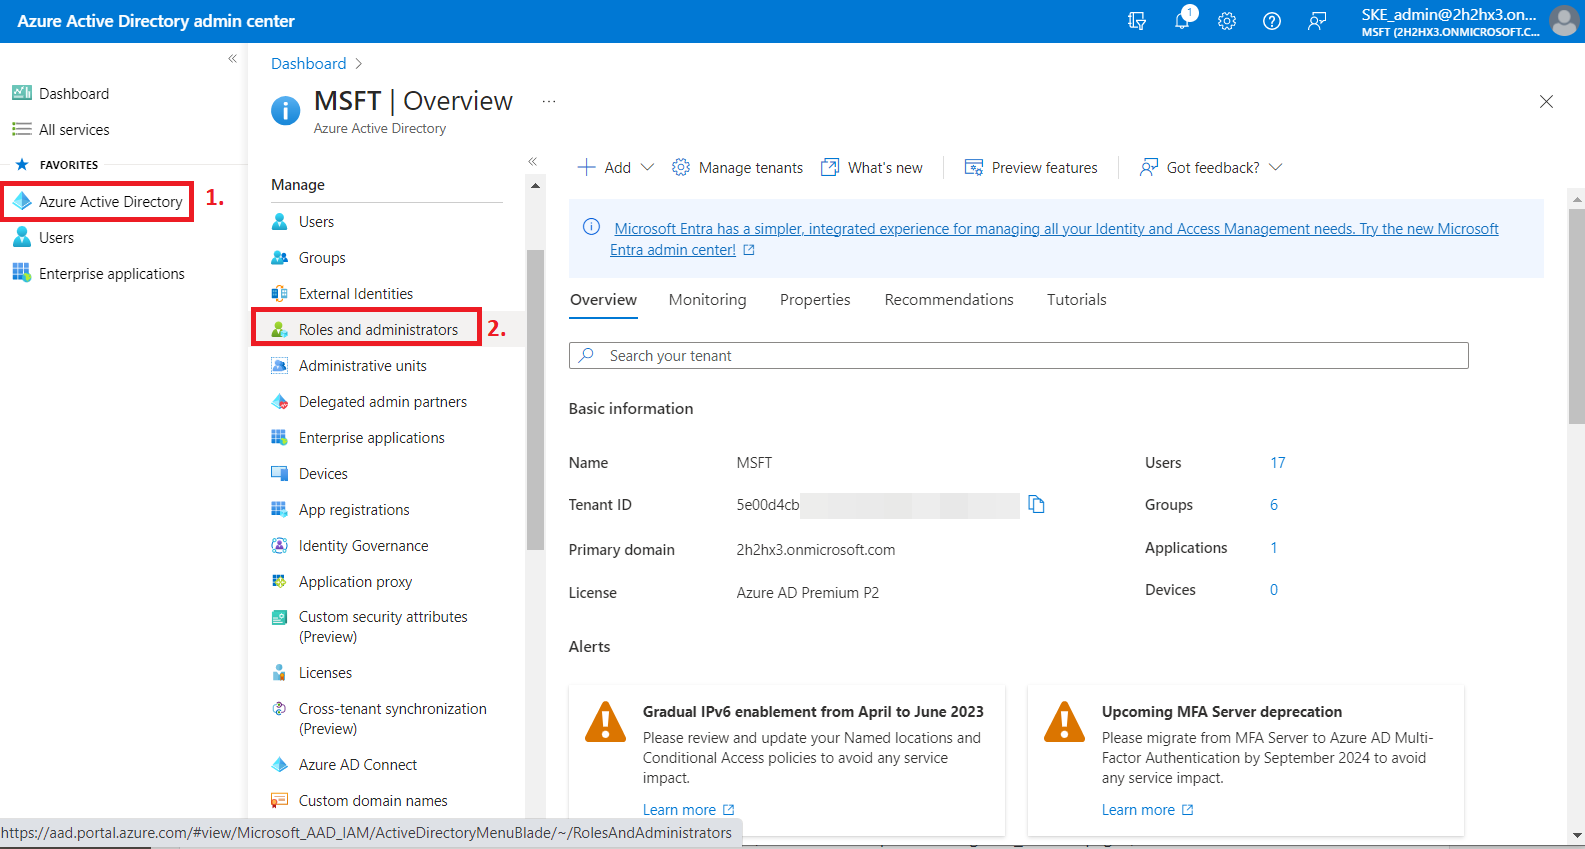
Task: Click the user account avatar
Action: coord(1563,21)
